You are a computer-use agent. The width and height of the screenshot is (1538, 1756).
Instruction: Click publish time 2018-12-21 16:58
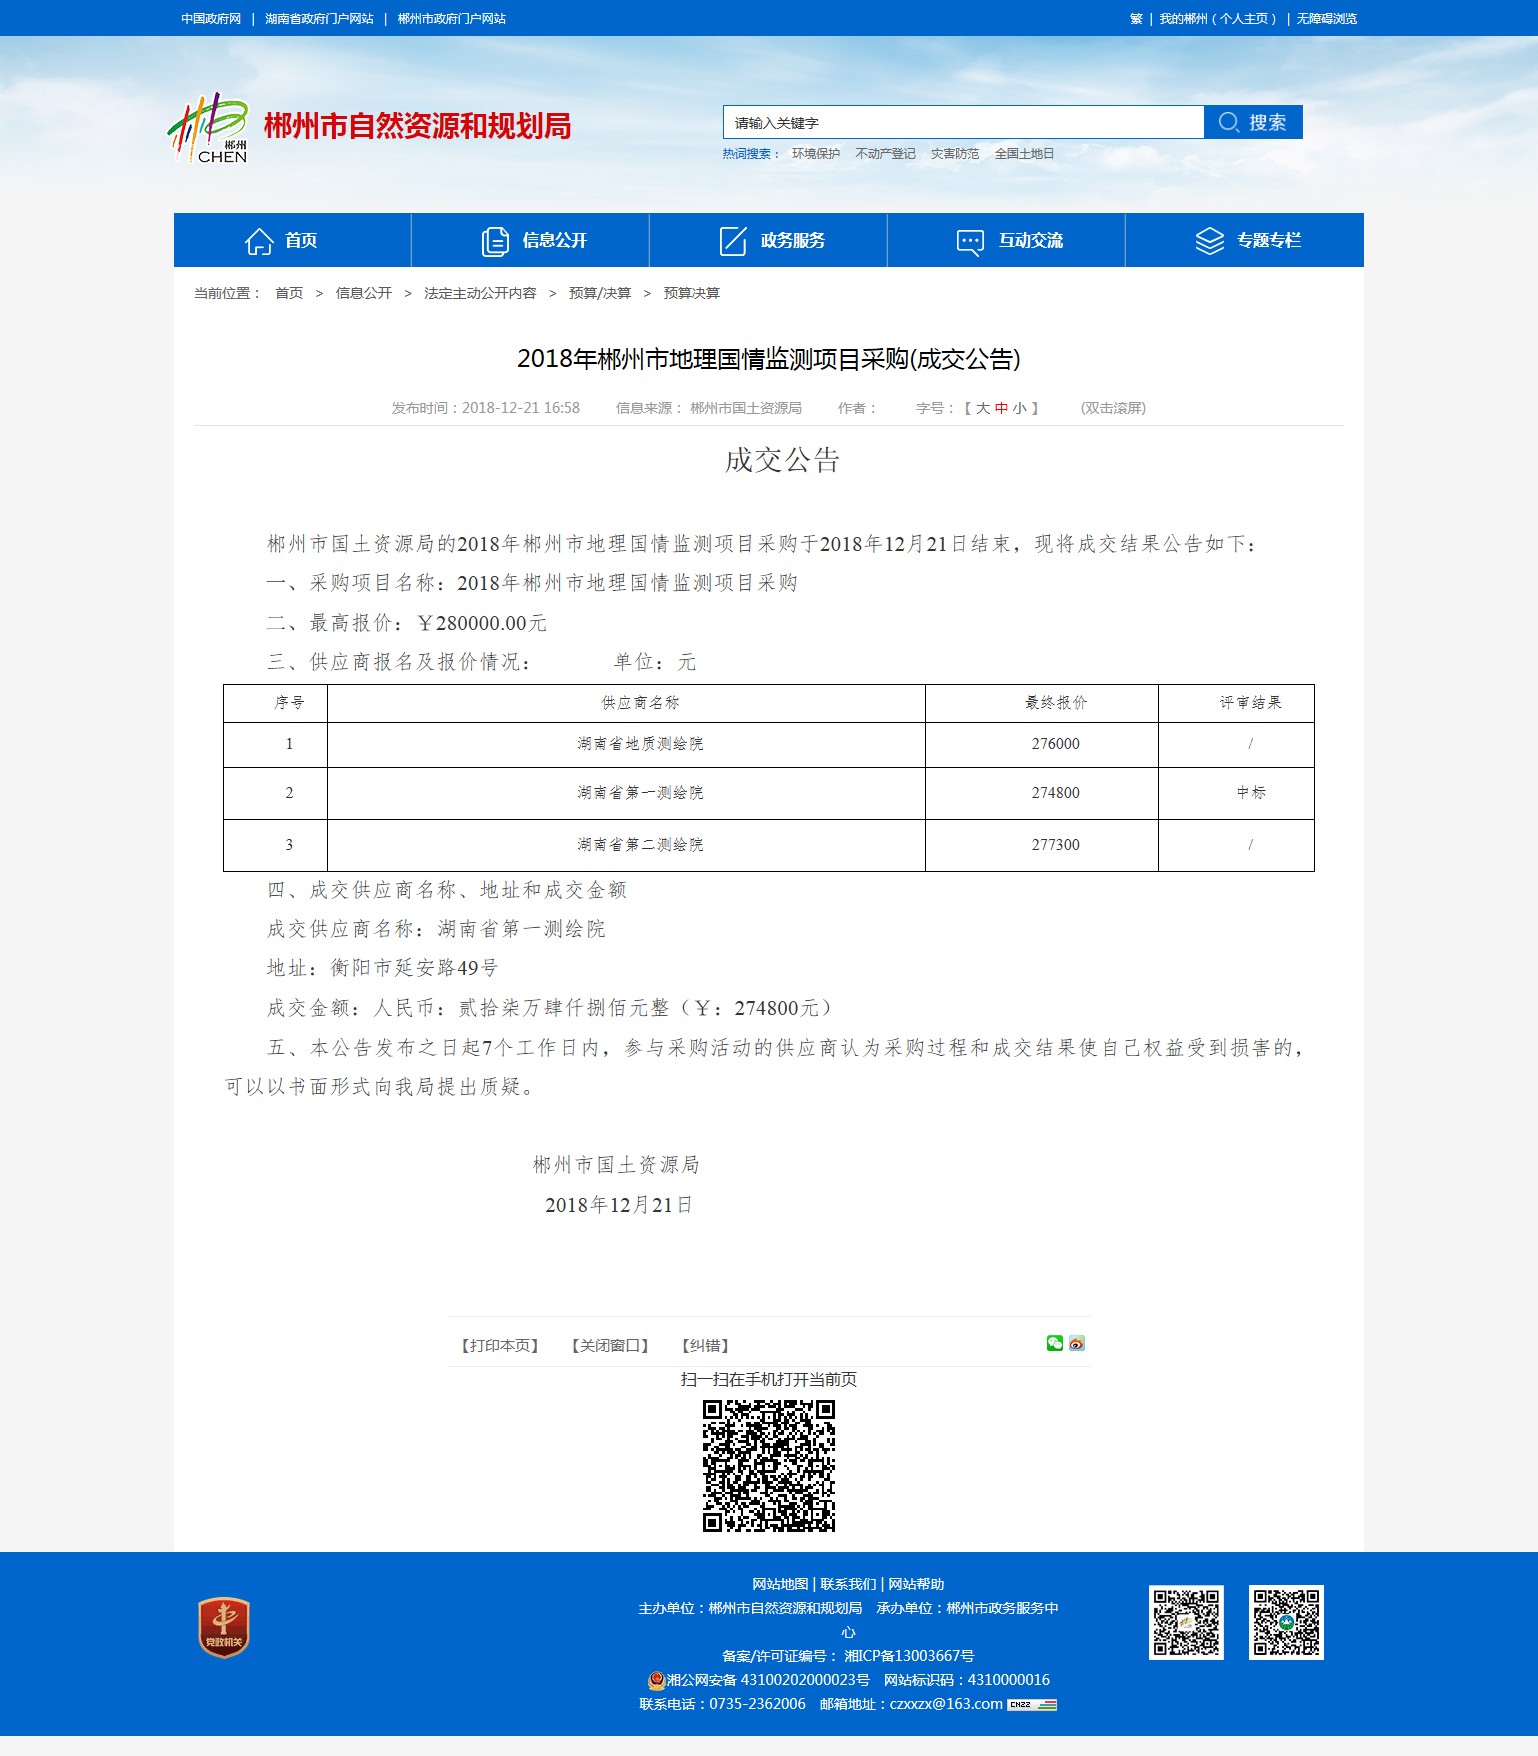521,408
